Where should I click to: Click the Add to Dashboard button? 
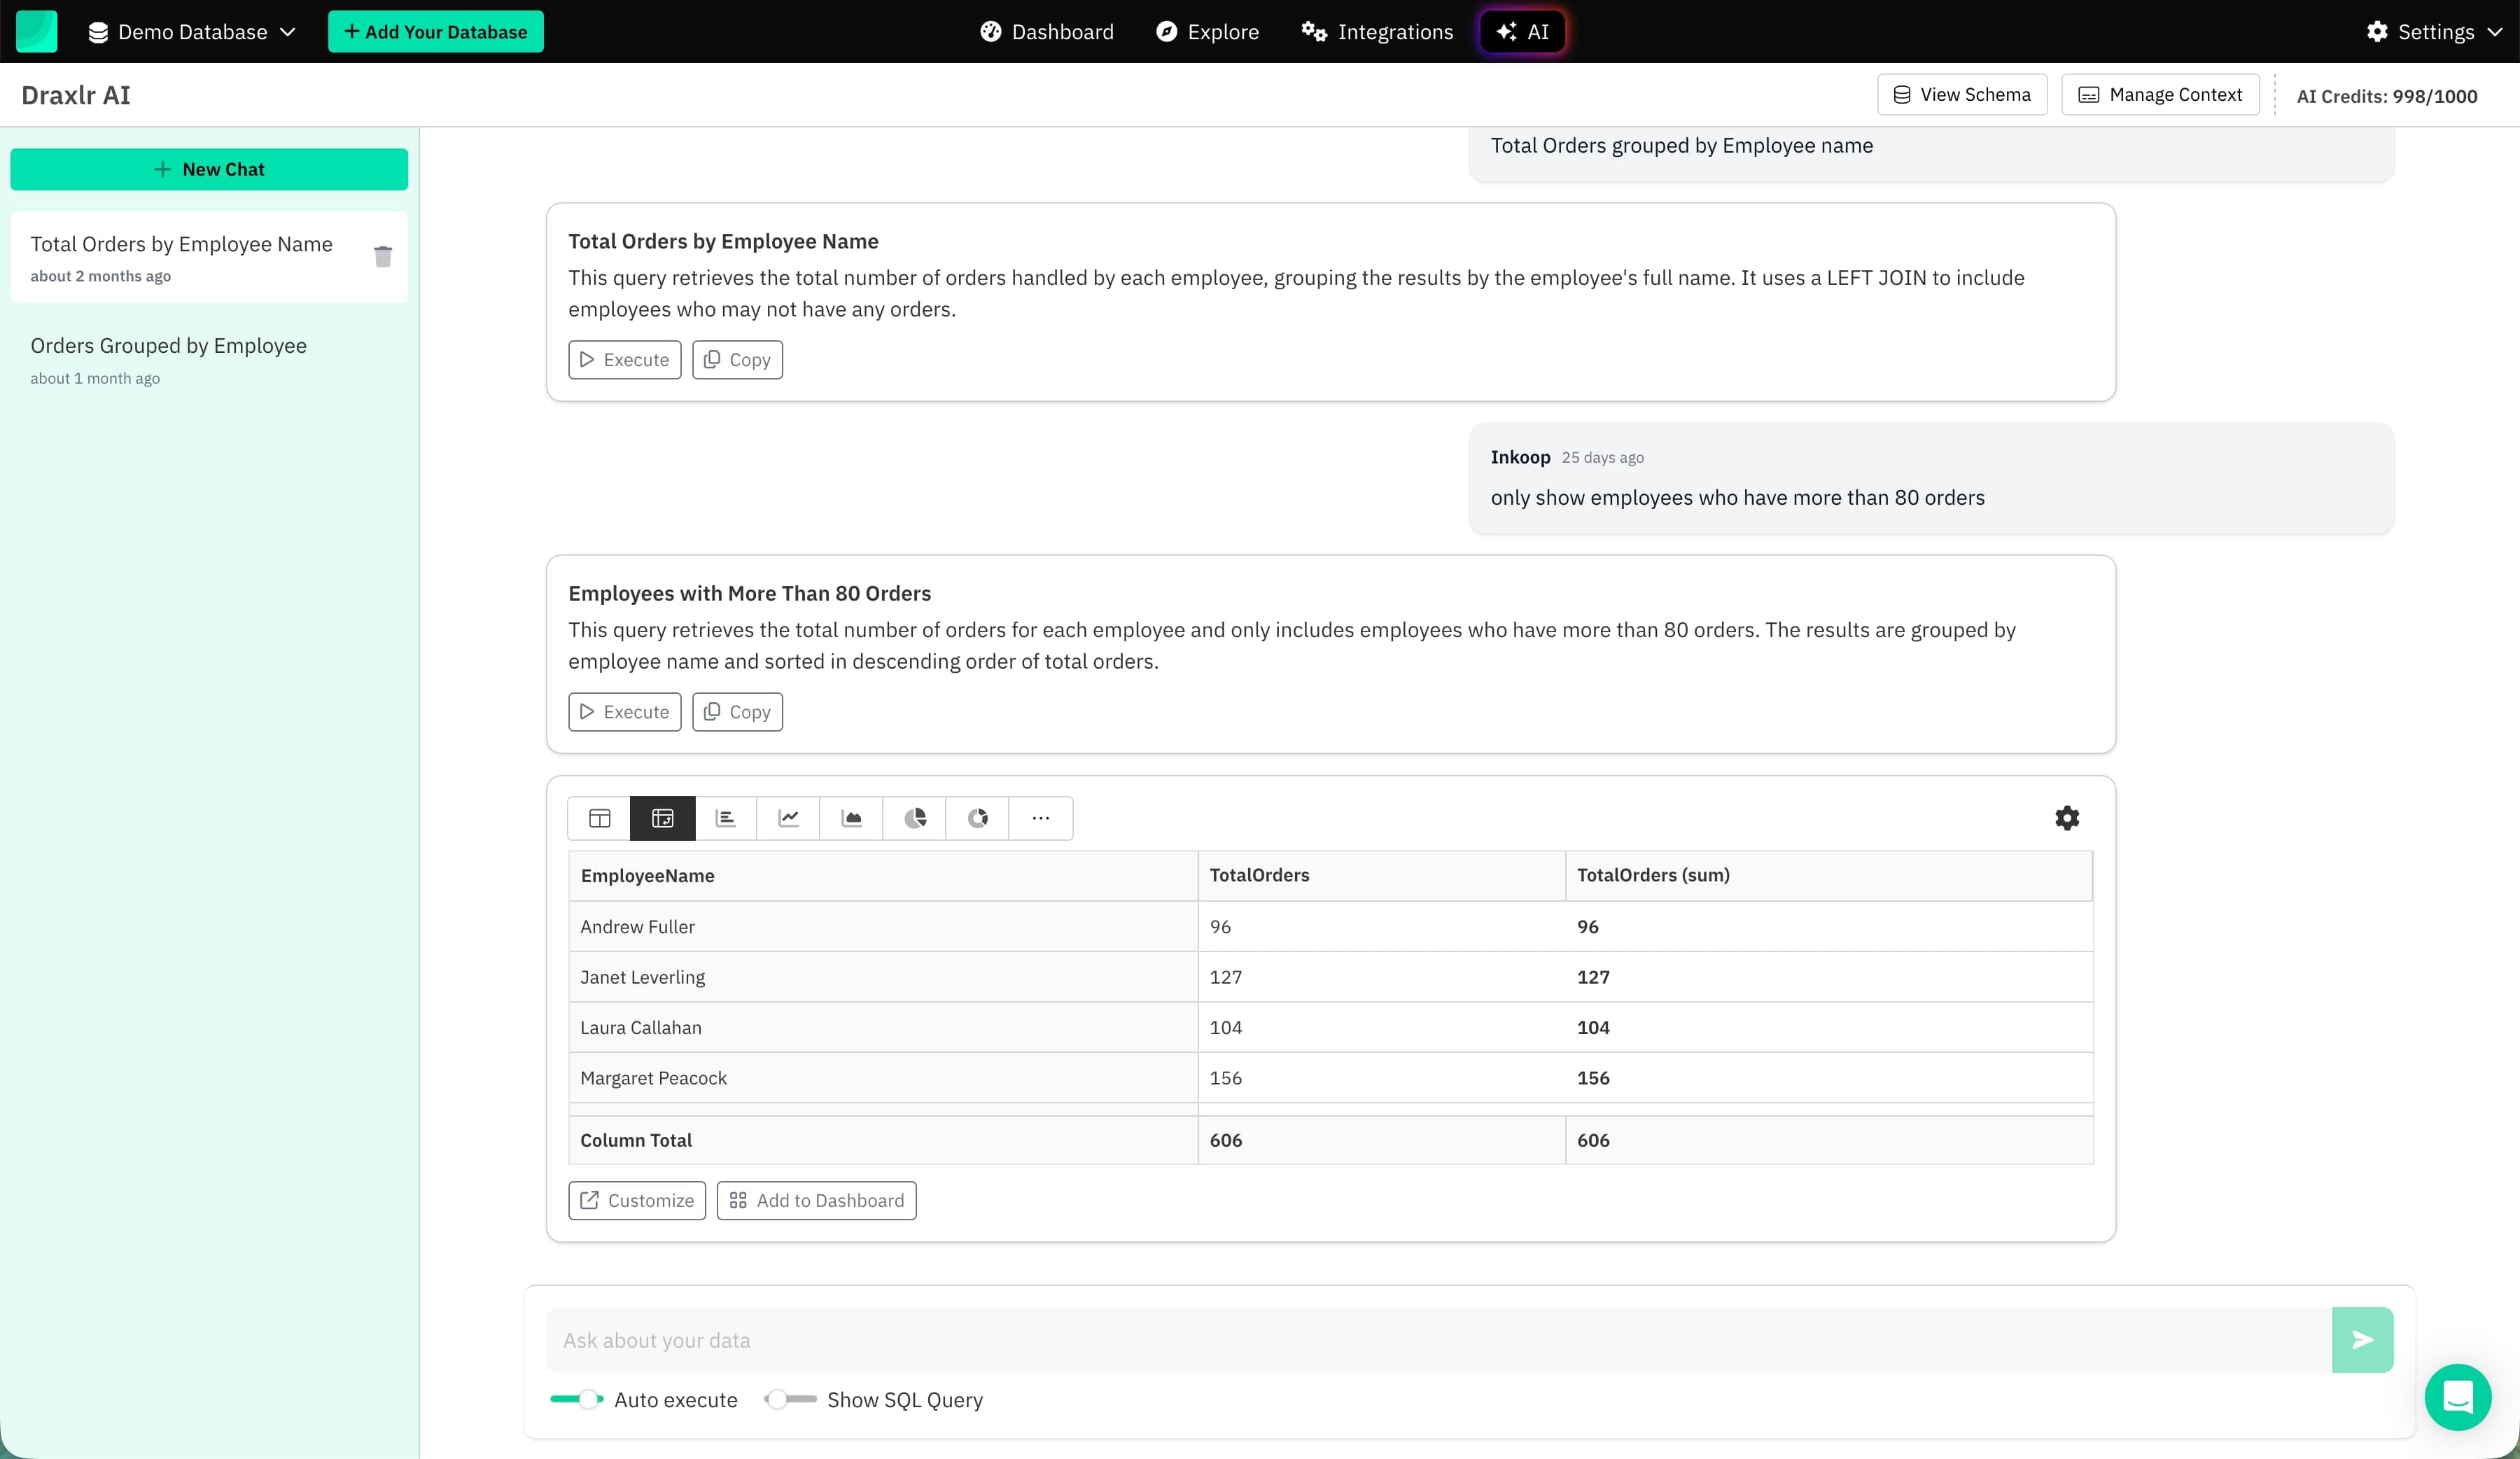coord(816,1200)
